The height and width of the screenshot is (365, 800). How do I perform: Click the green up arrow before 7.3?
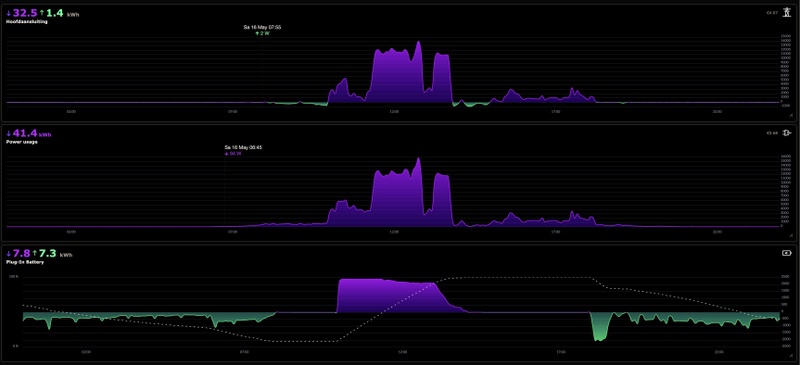[34, 254]
